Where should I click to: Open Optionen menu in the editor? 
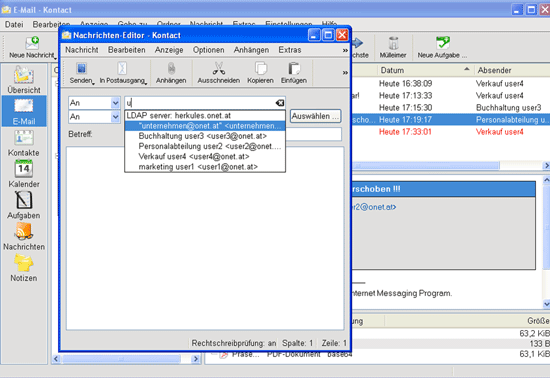point(208,50)
